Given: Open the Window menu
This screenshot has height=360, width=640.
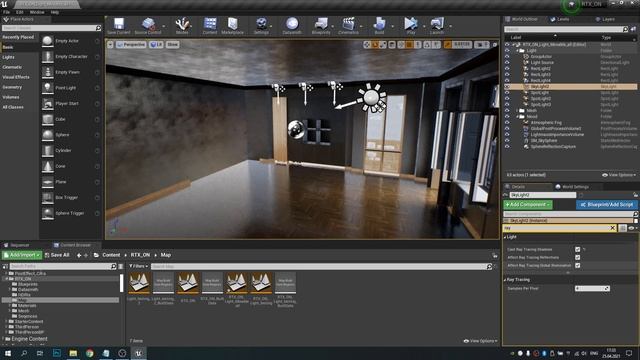Looking at the screenshot, I should click(37, 12).
